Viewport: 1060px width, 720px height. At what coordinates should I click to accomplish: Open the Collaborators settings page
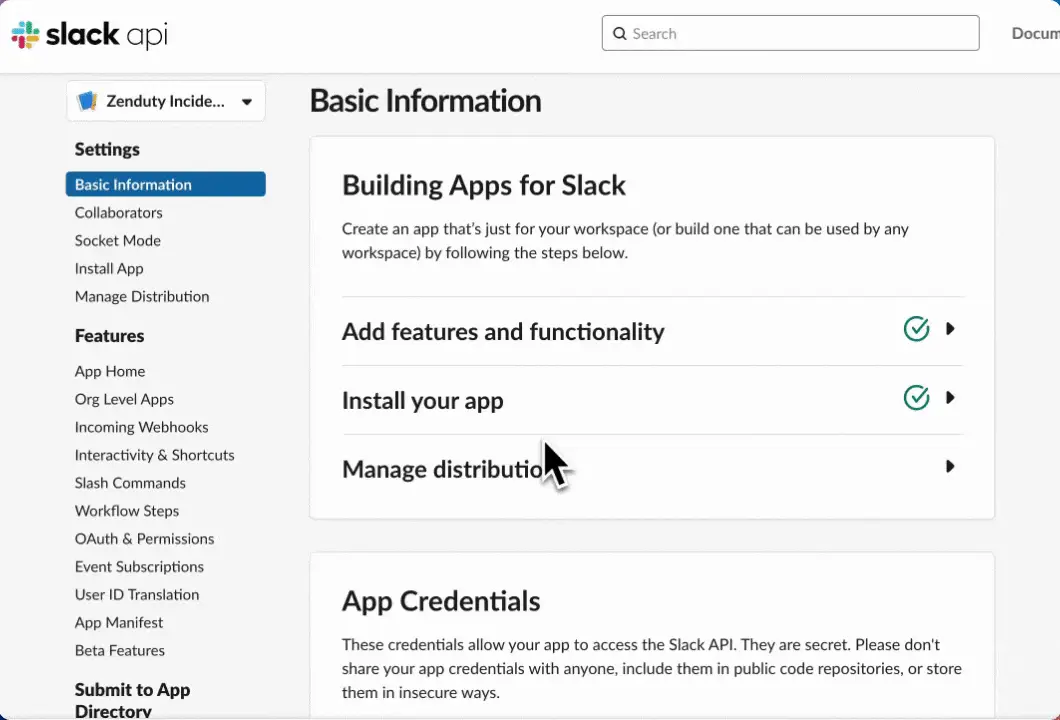click(118, 212)
